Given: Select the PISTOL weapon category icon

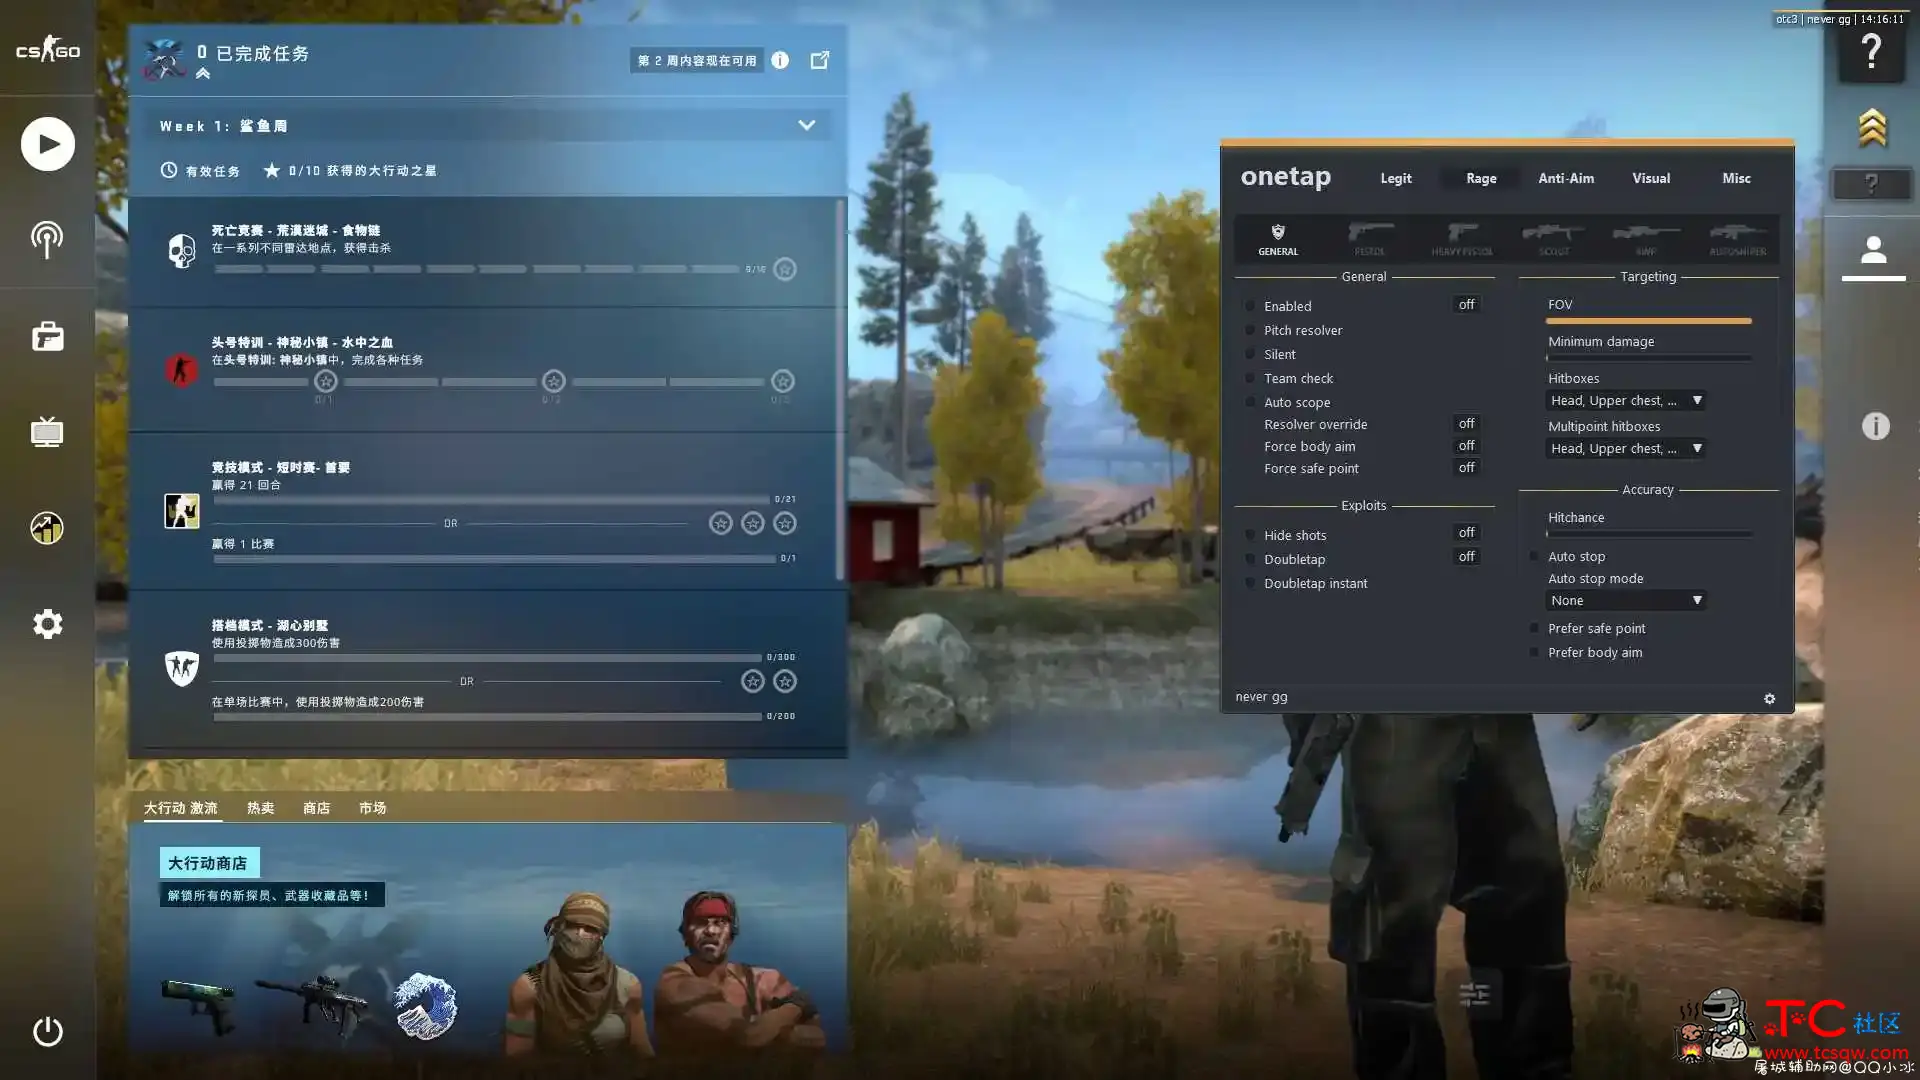Looking at the screenshot, I should pos(1369,237).
